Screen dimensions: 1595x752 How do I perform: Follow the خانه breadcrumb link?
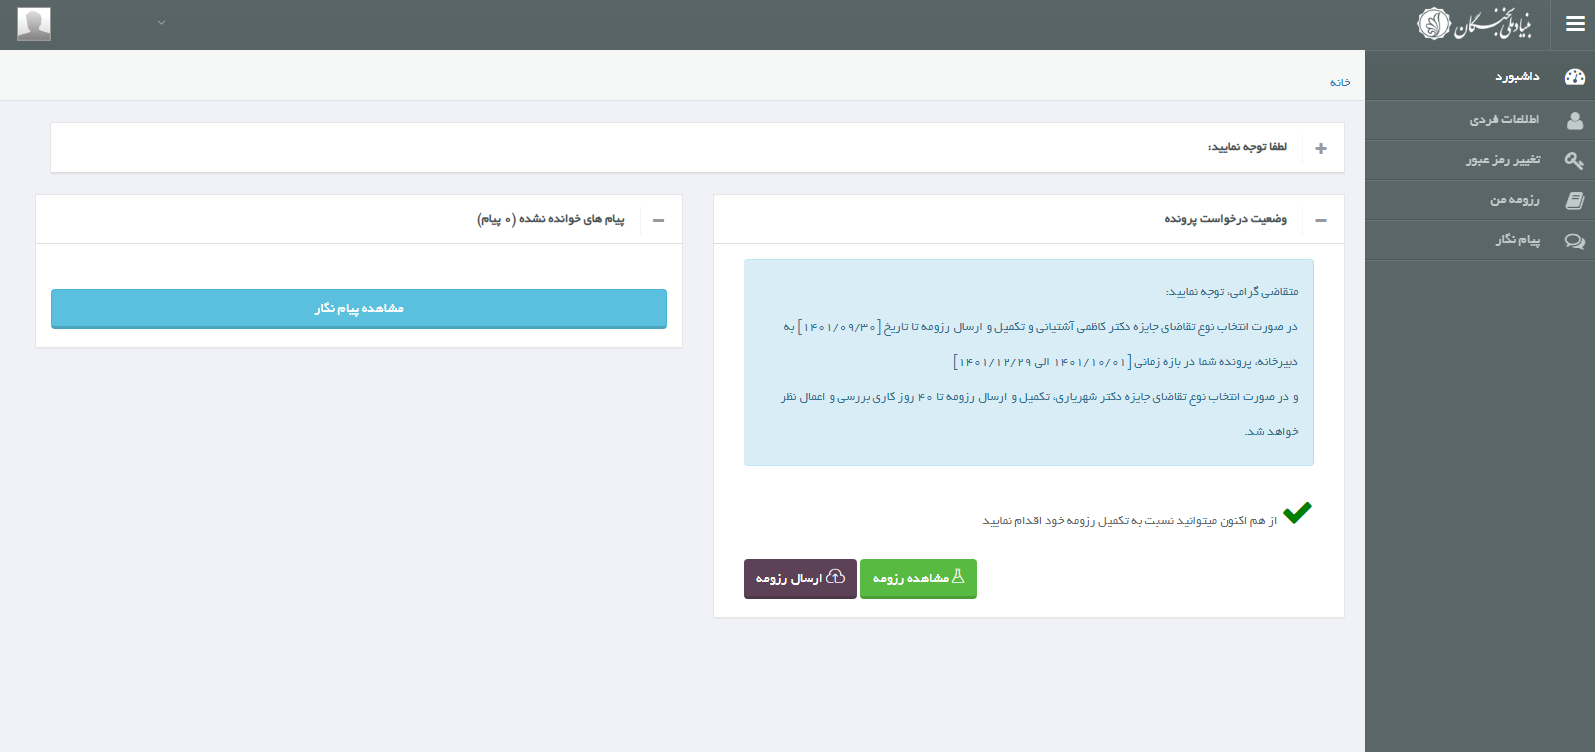(1340, 82)
